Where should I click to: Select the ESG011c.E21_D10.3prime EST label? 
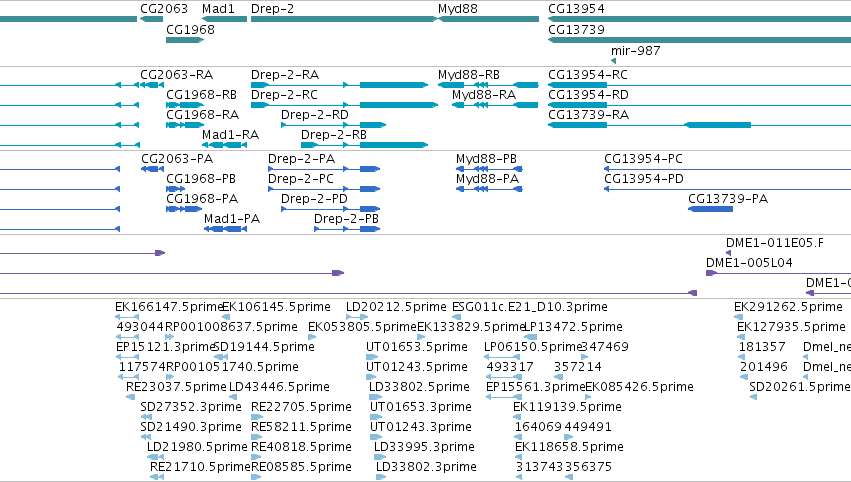pos(530,307)
